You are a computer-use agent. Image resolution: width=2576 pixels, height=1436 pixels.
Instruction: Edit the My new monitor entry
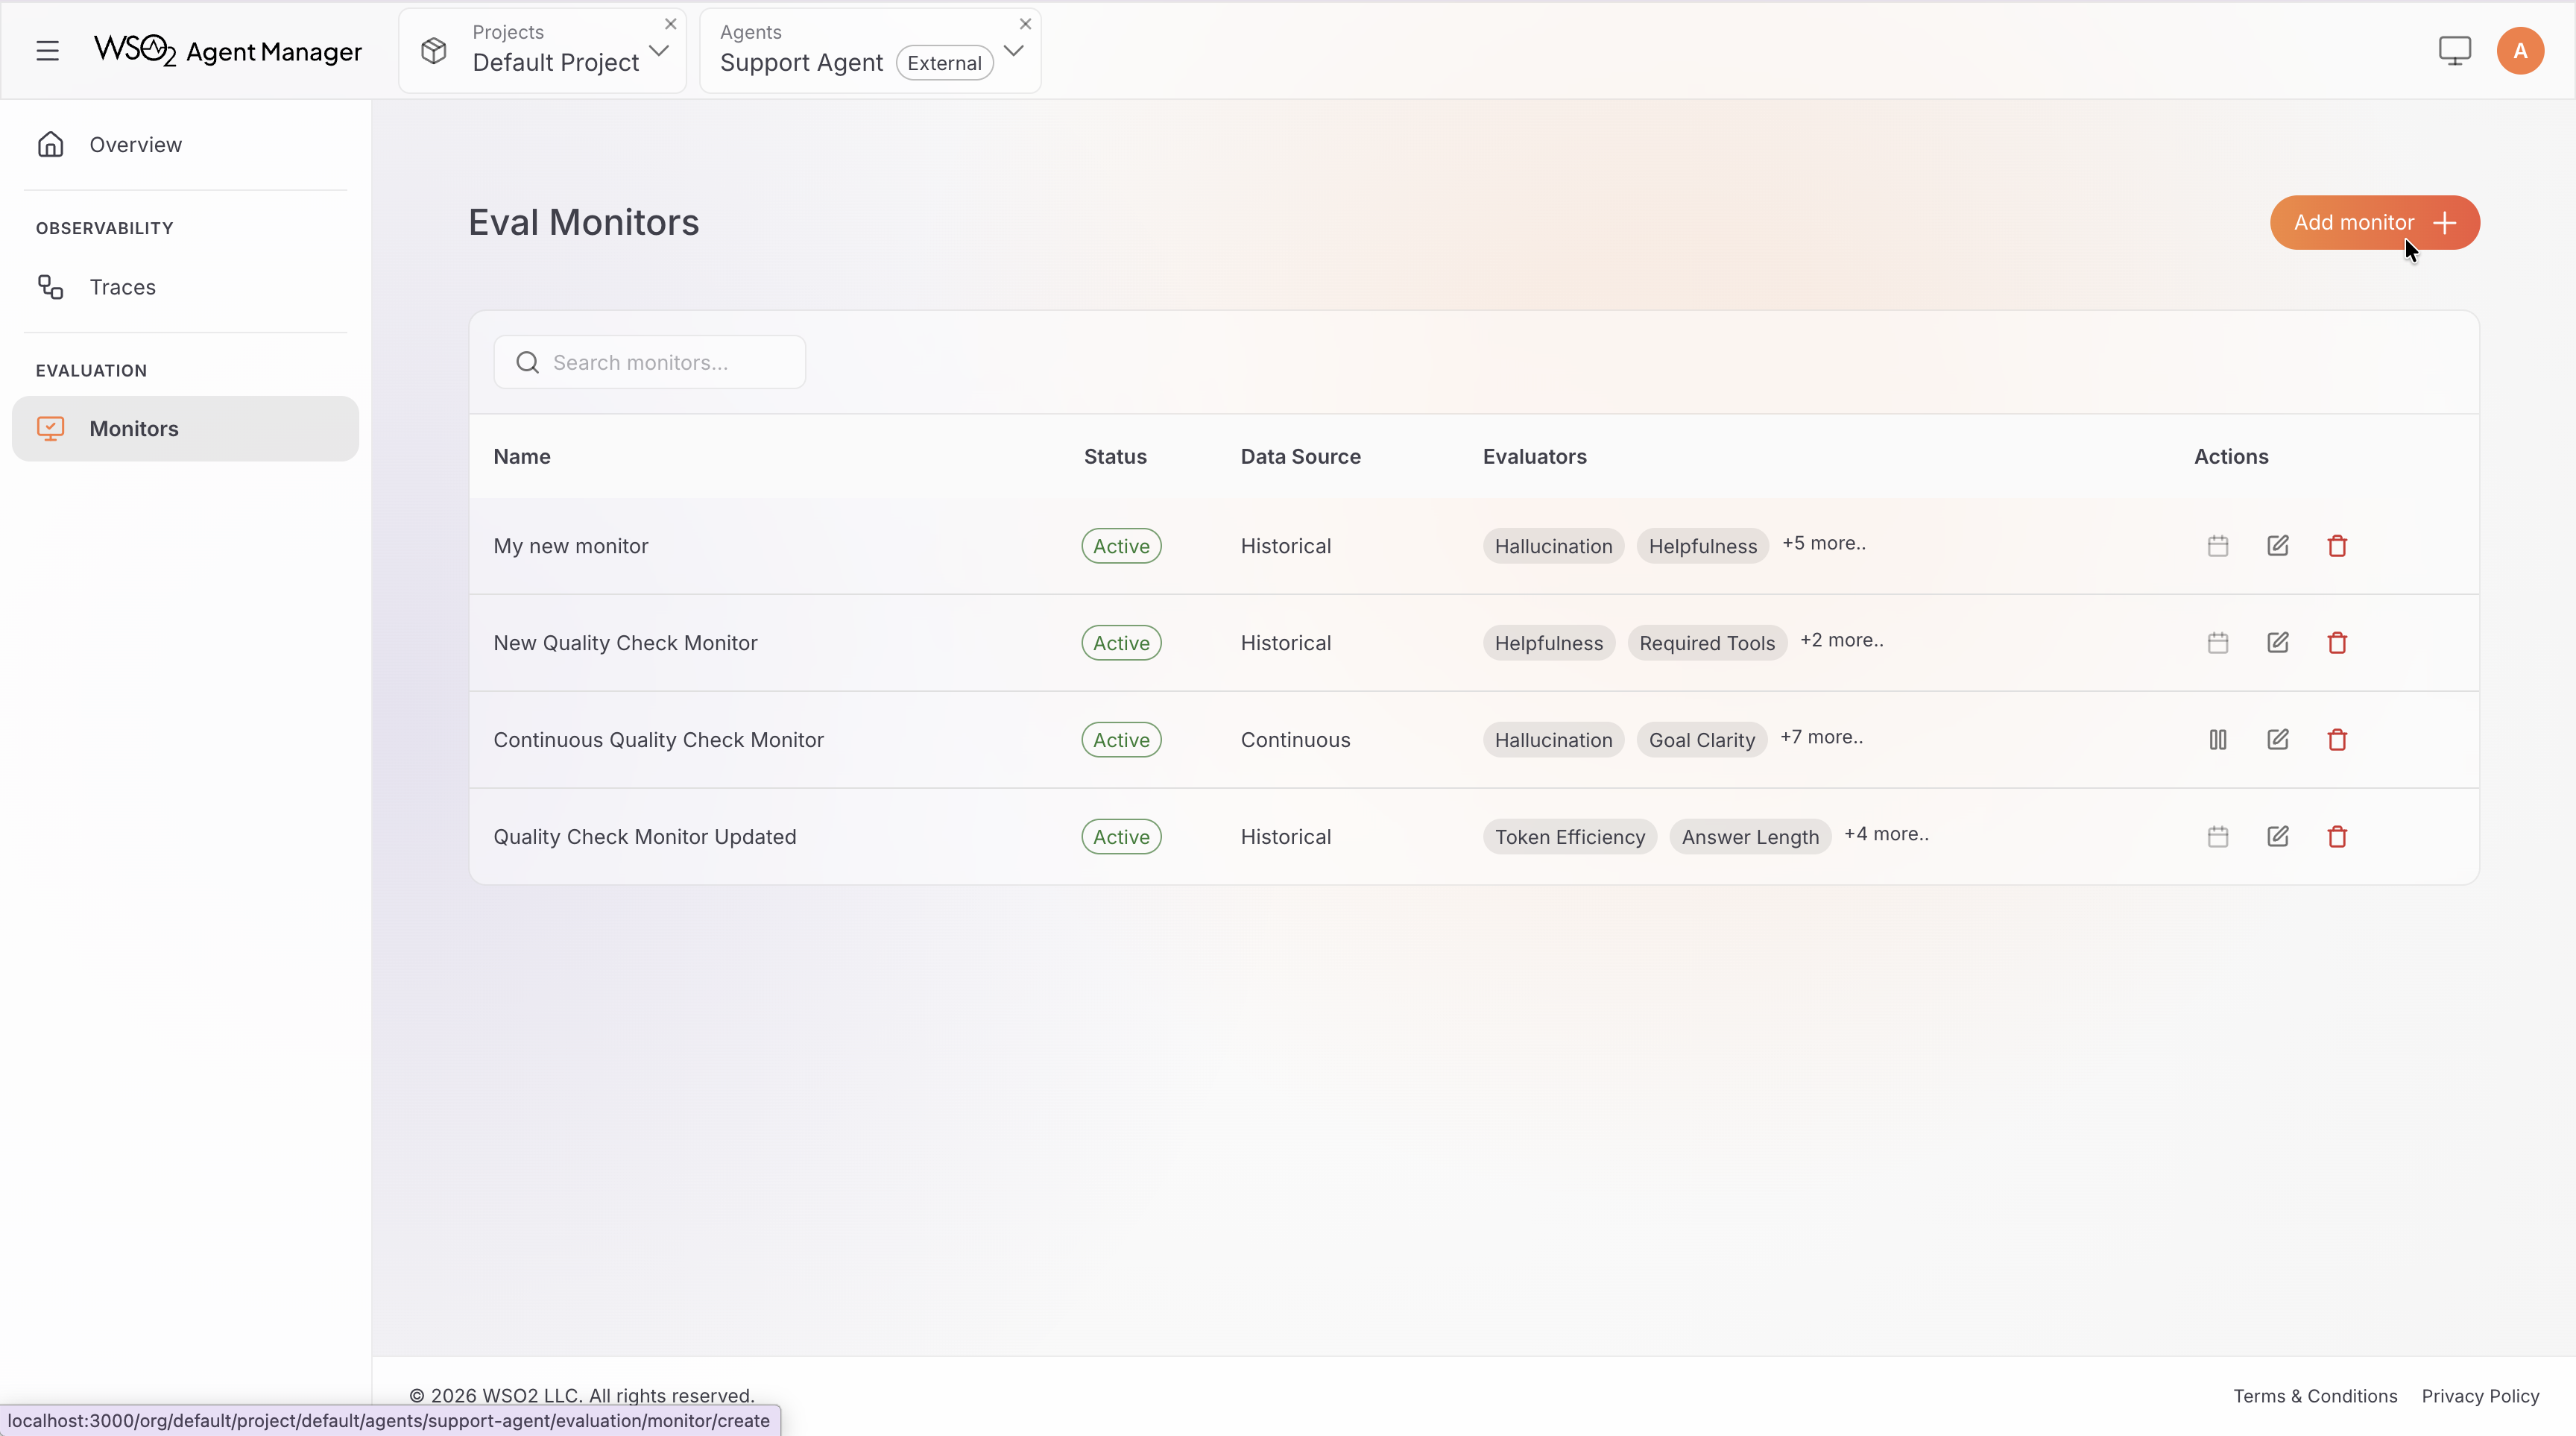coord(2277,546)
